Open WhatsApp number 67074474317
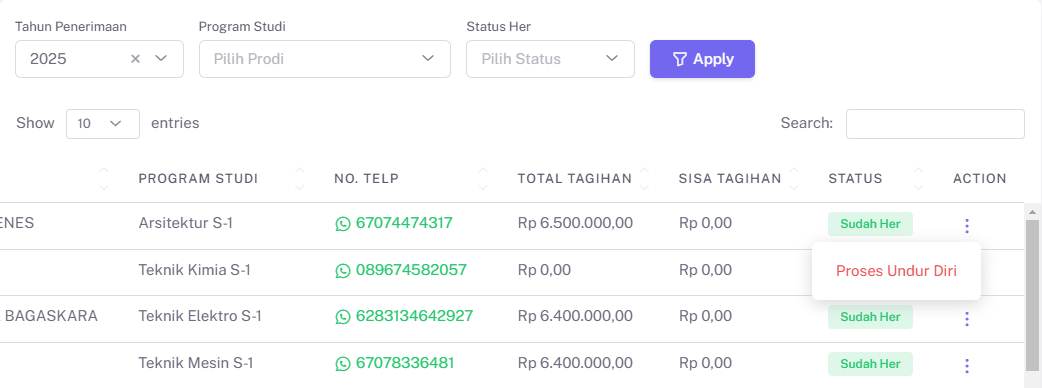The image size is (1042, 388). click(x=404, y=223)
